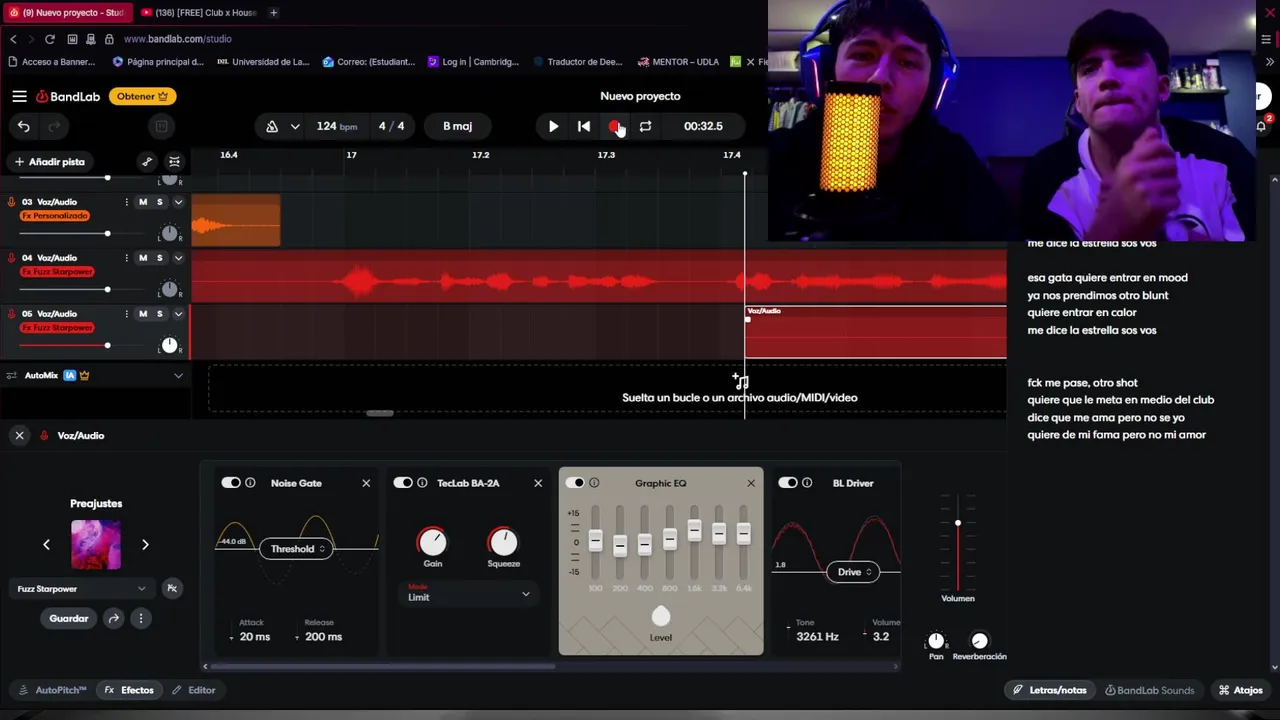Open the preset three-dot options
The image size is (1280, 720).
click(x=141, y=618)
